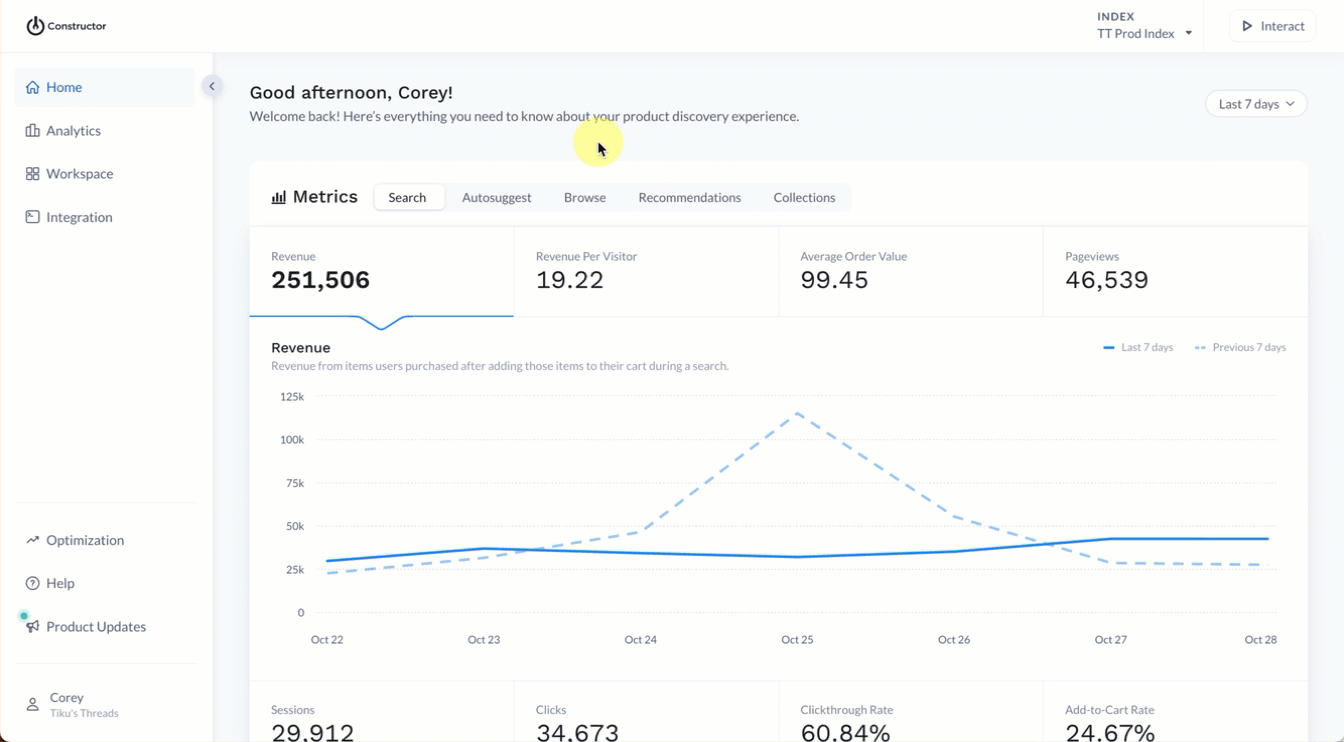Click the Corey user profile icon
1344x742 pixels.
pyautogui.click(x=33, y=705)
